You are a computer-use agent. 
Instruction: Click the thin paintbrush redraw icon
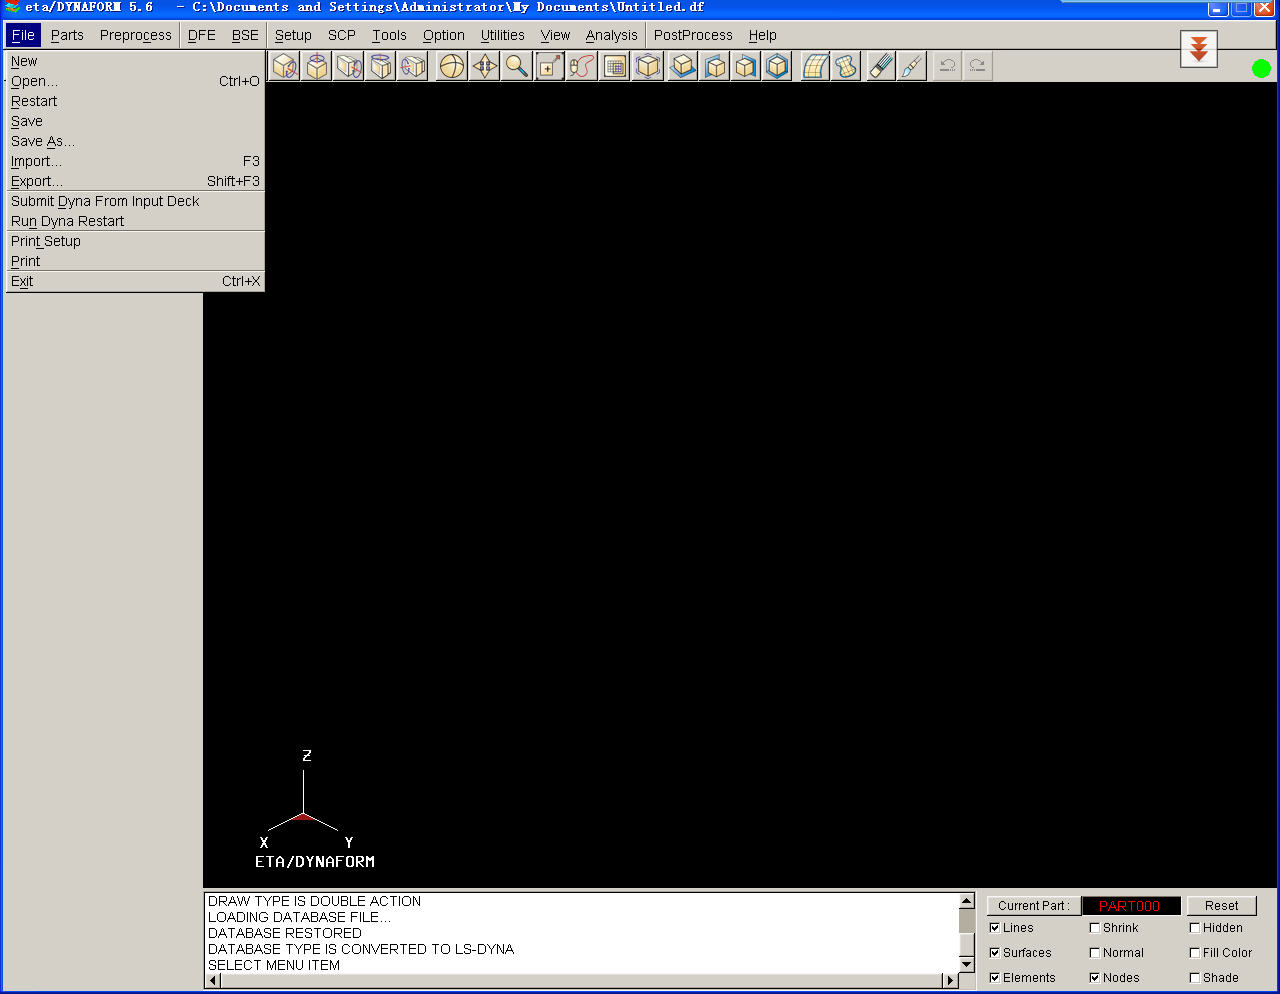click(912, 67)
